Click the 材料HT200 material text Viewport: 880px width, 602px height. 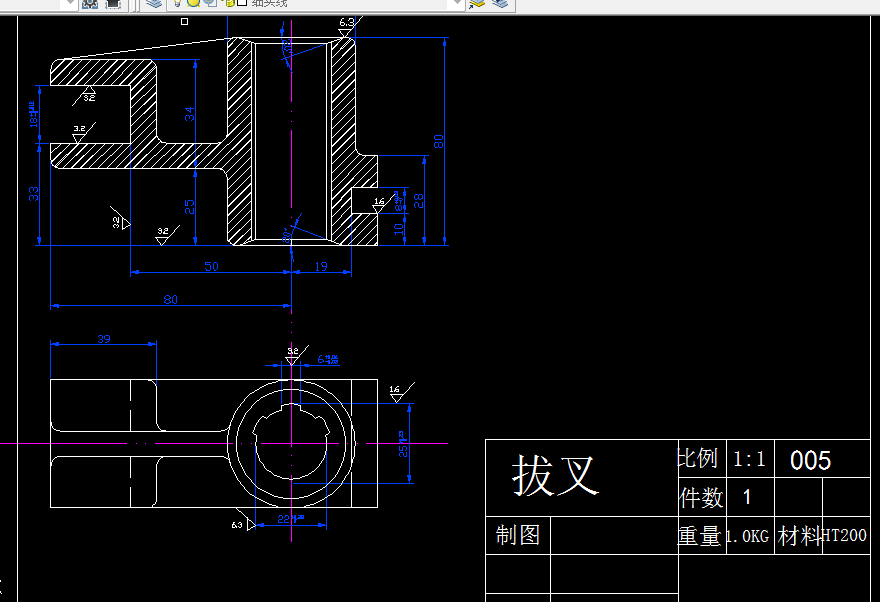click(x=822, y=536)
